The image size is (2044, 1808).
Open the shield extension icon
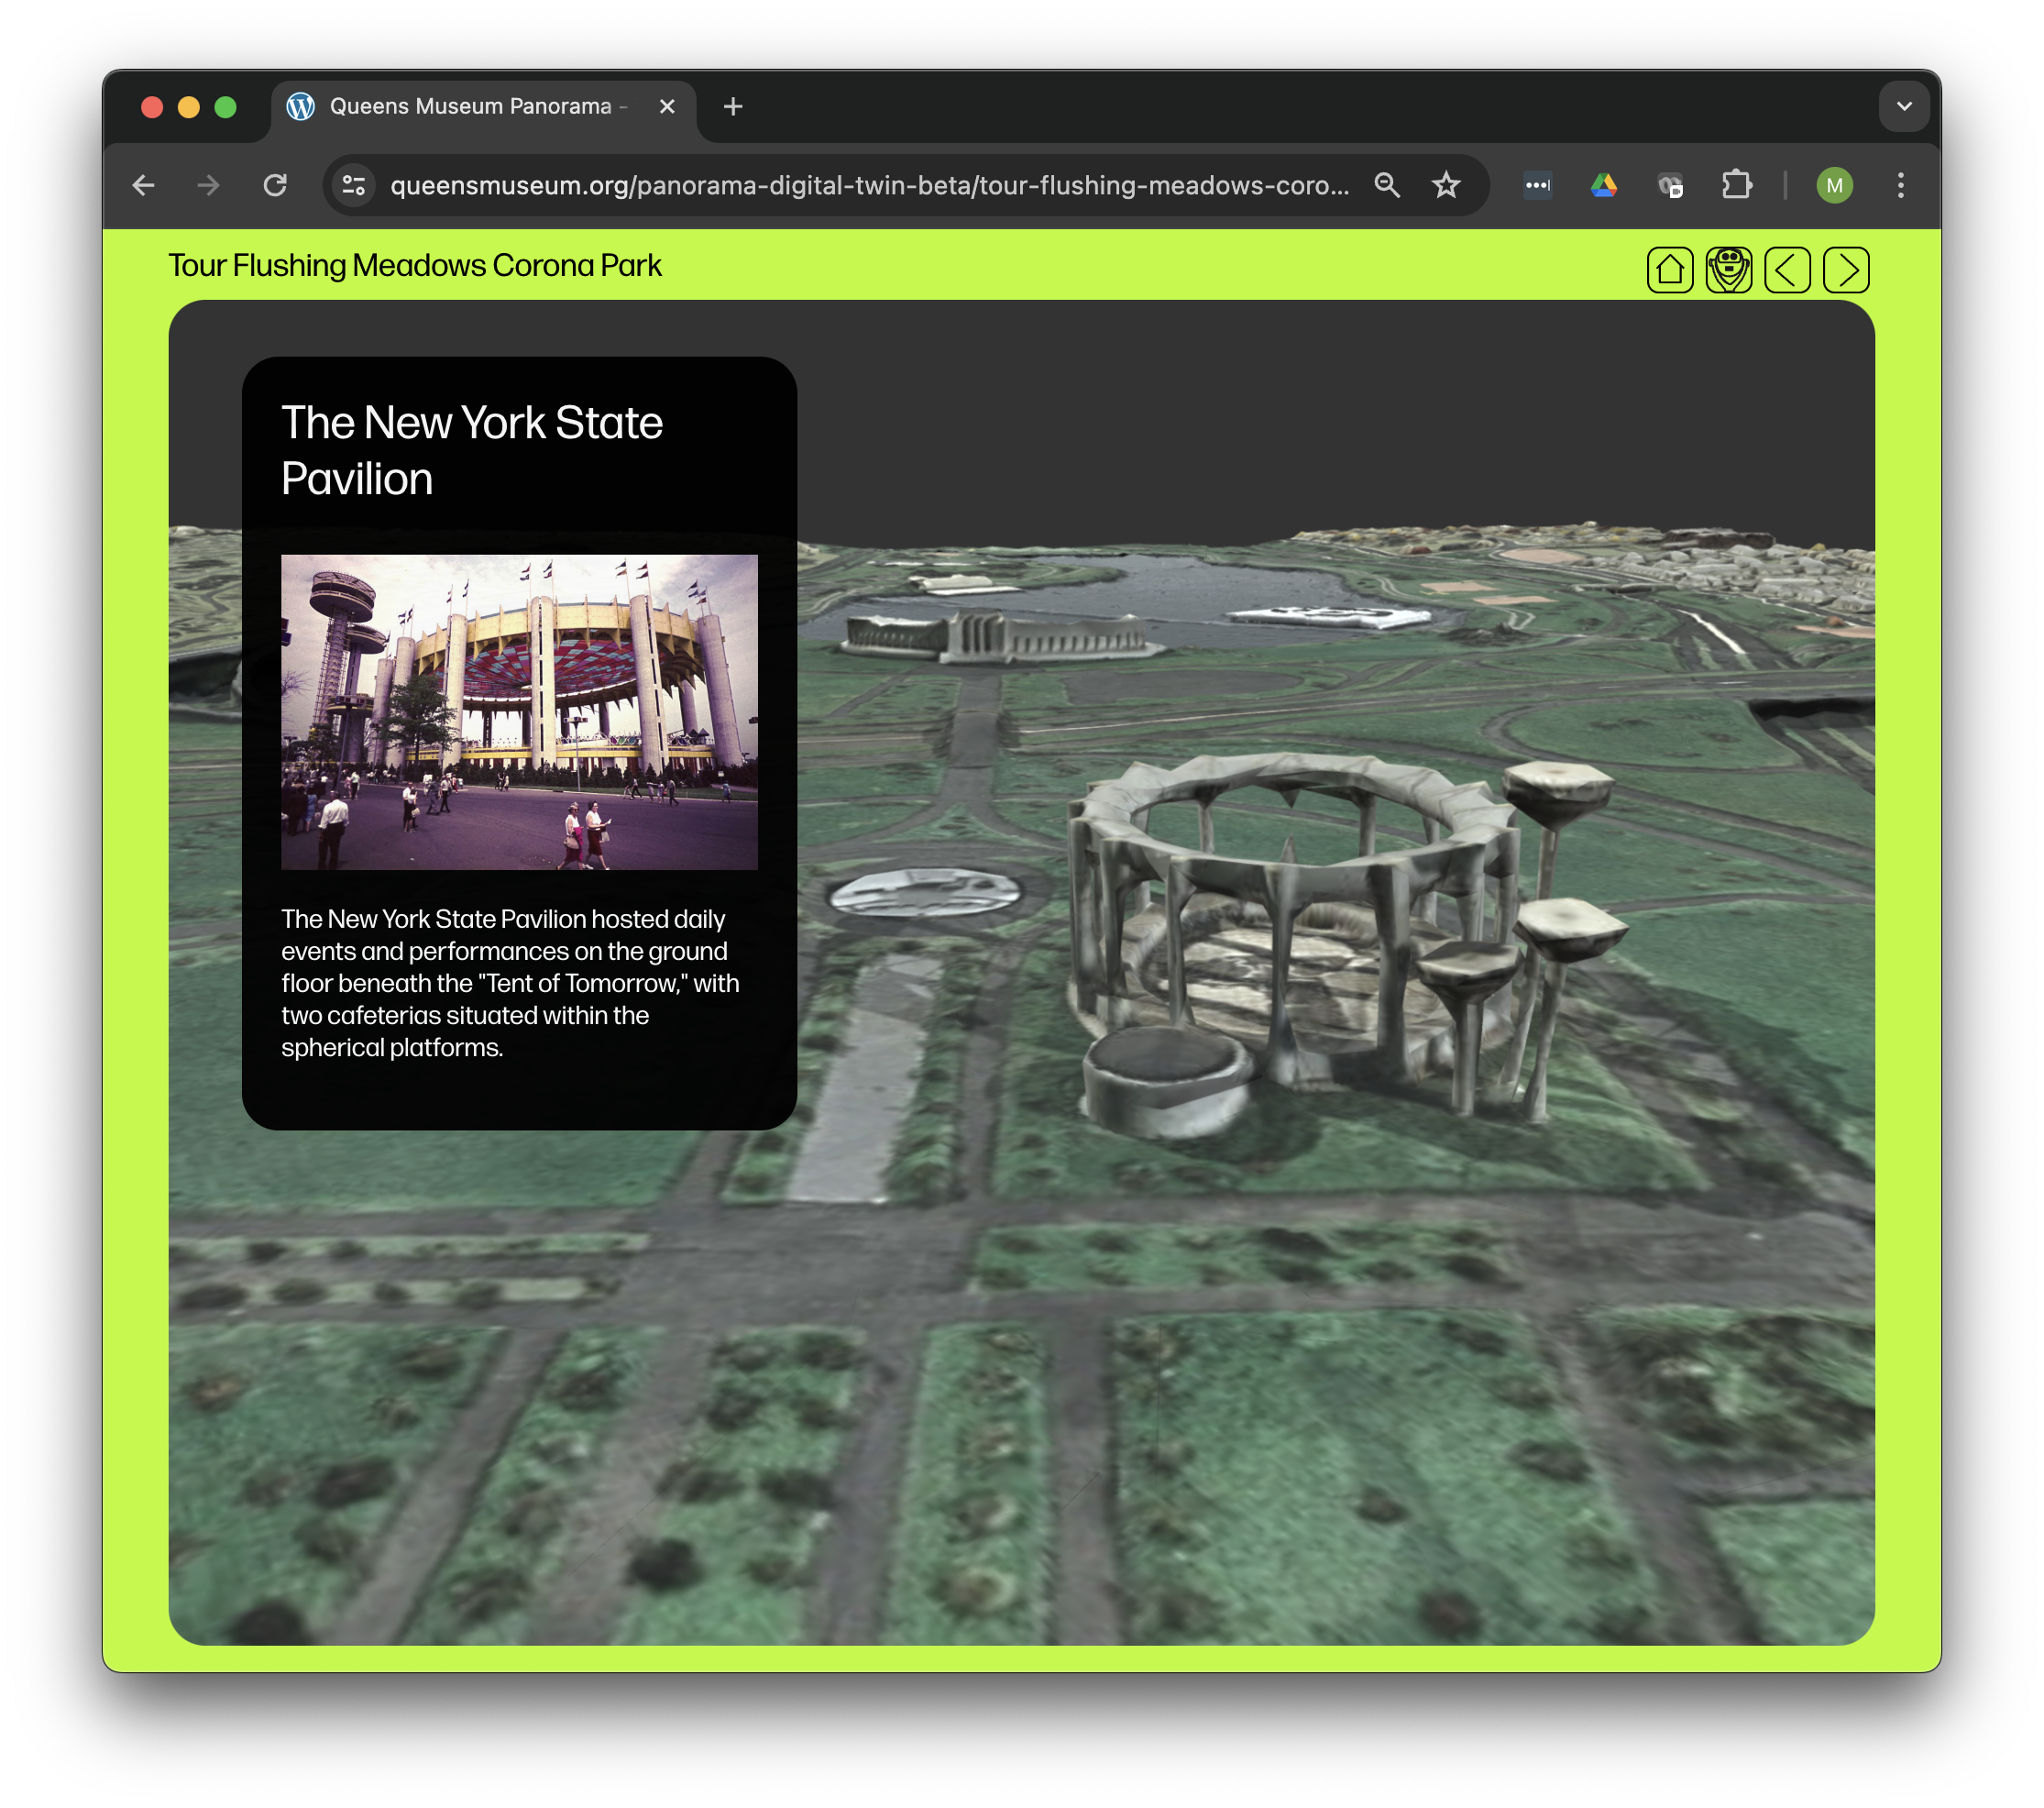pyautogui.click(x=1670, y=185)
